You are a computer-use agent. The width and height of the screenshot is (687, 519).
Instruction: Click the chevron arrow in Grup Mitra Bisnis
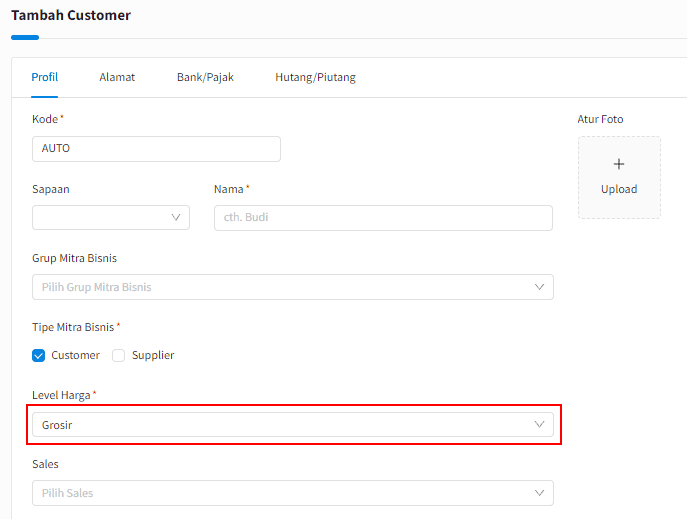pyautogui.click(x=540, y=287)
